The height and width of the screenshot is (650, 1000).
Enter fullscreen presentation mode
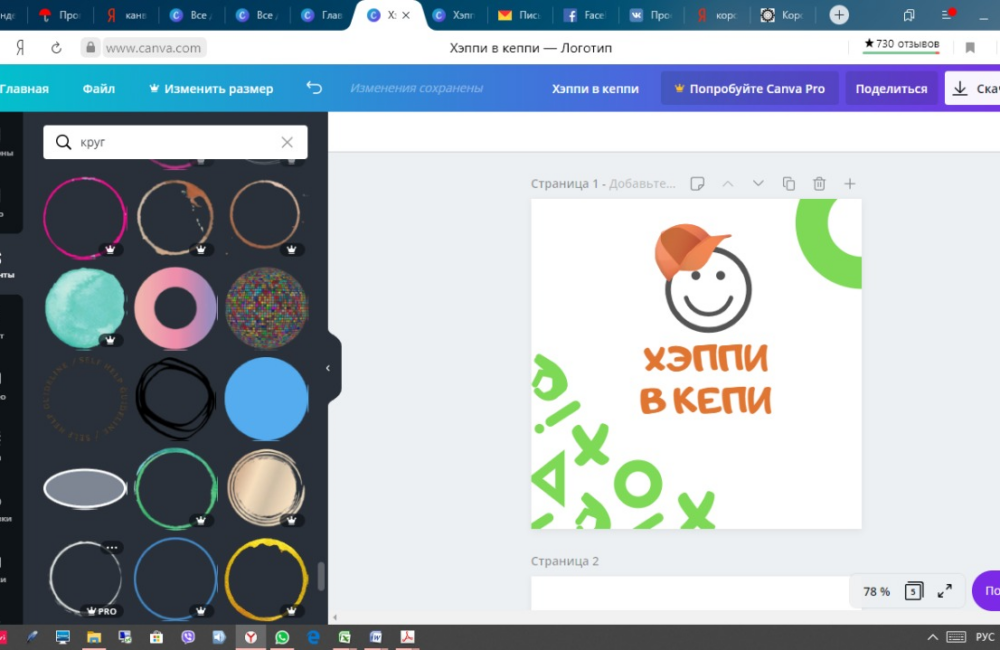(x=945, y=591)
